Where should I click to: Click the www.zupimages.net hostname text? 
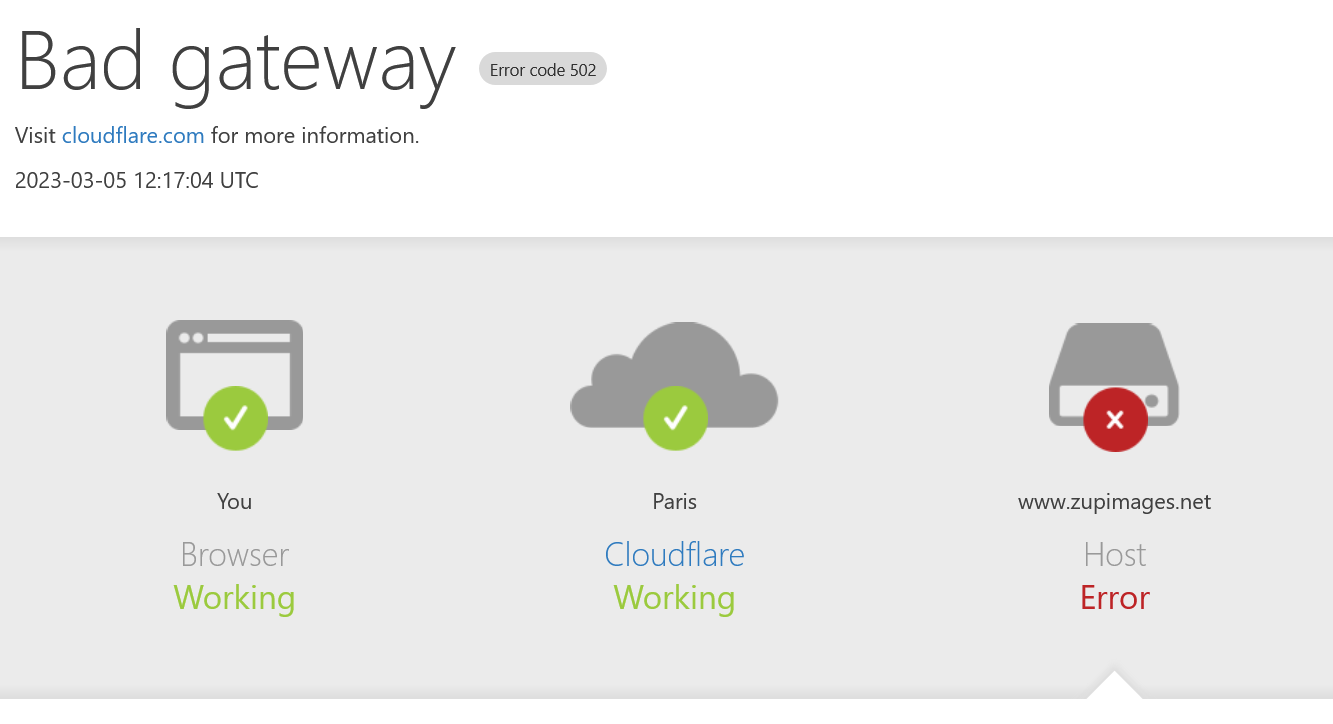[x=1114, y=501]
